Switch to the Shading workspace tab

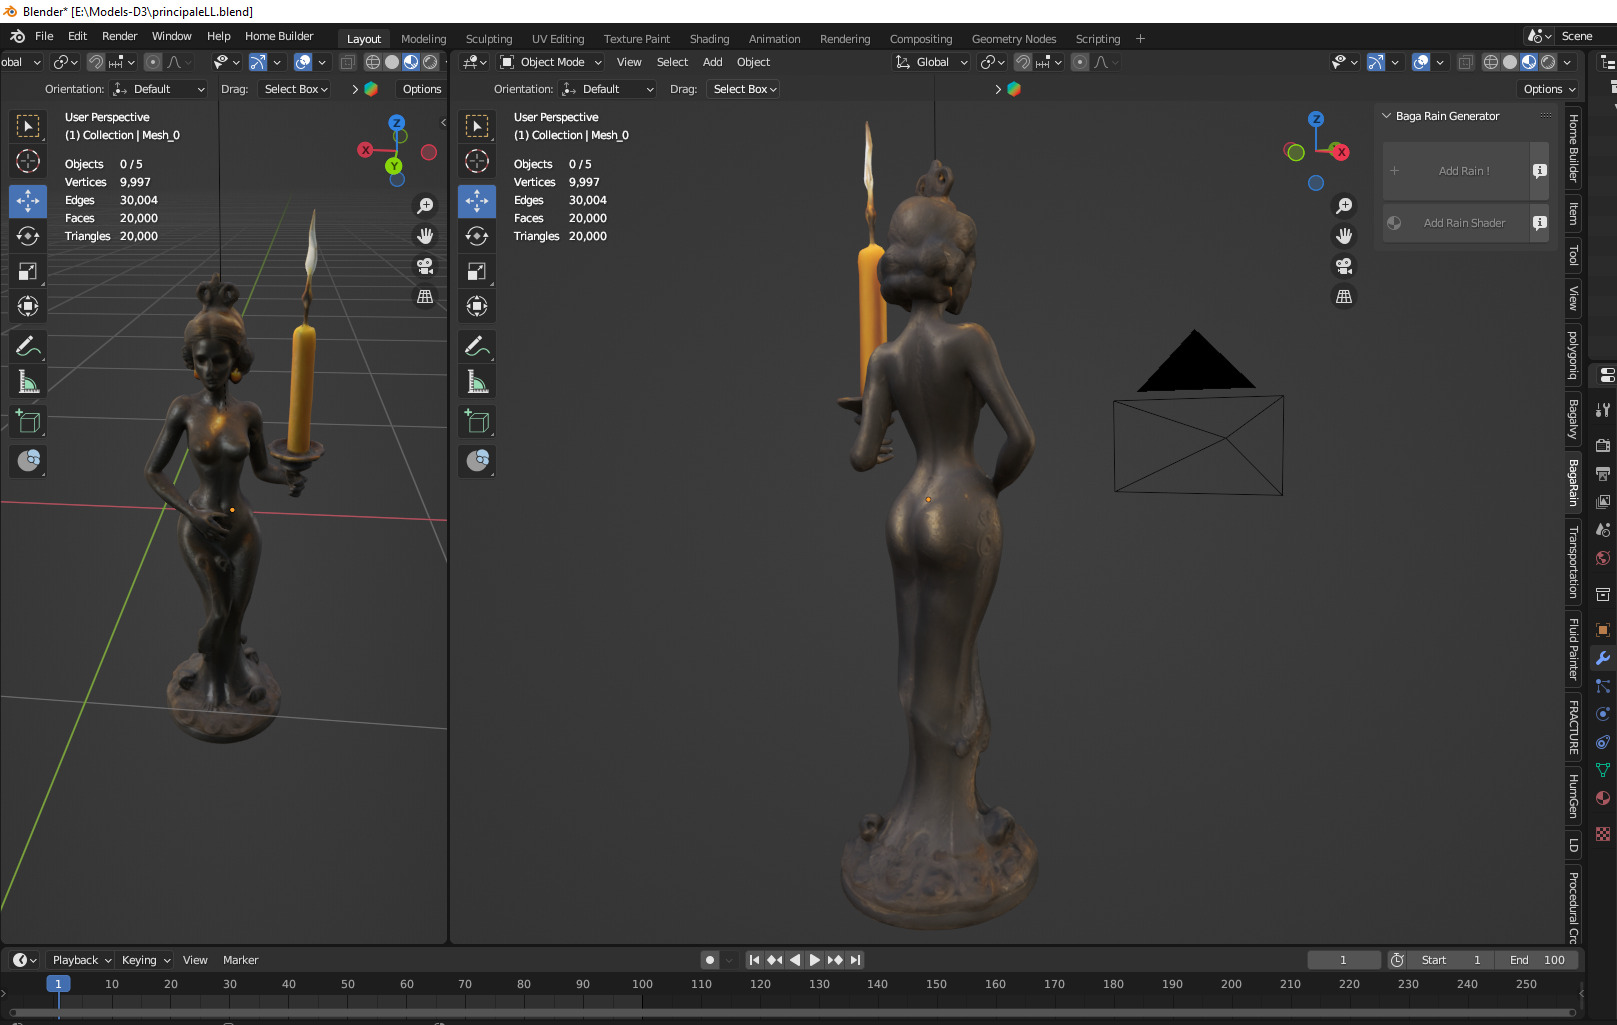click(x=709, y=39)
